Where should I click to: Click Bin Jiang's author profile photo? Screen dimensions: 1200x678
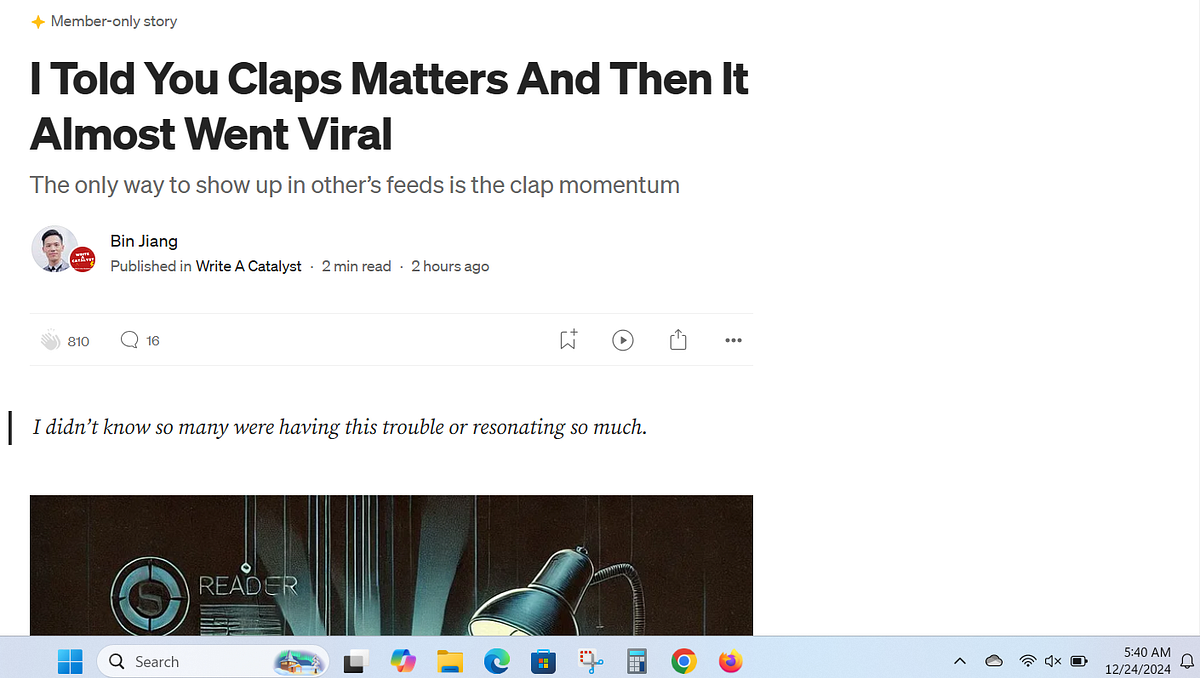coord(53,249)
